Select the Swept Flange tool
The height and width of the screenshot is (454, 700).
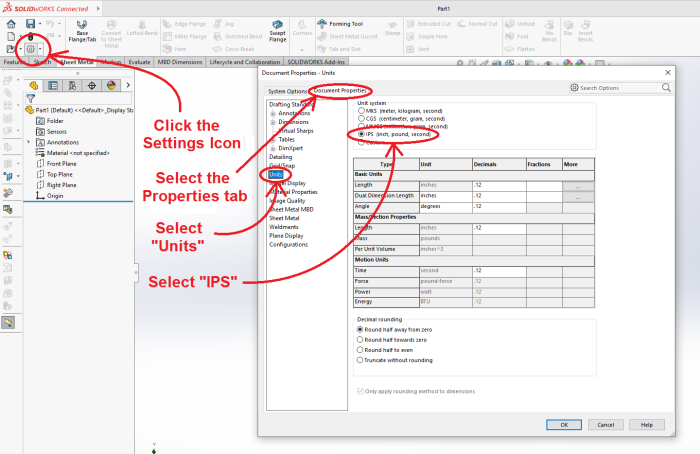277,29
